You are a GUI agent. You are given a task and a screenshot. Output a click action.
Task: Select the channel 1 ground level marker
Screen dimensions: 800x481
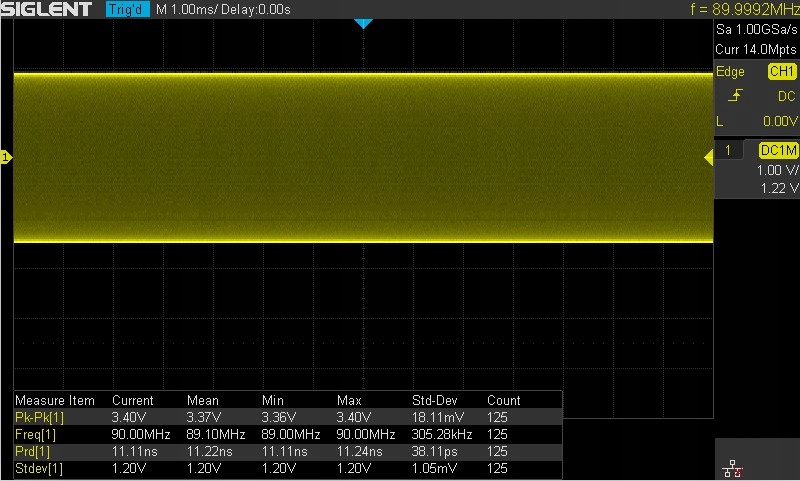click(x=6, y=157)
